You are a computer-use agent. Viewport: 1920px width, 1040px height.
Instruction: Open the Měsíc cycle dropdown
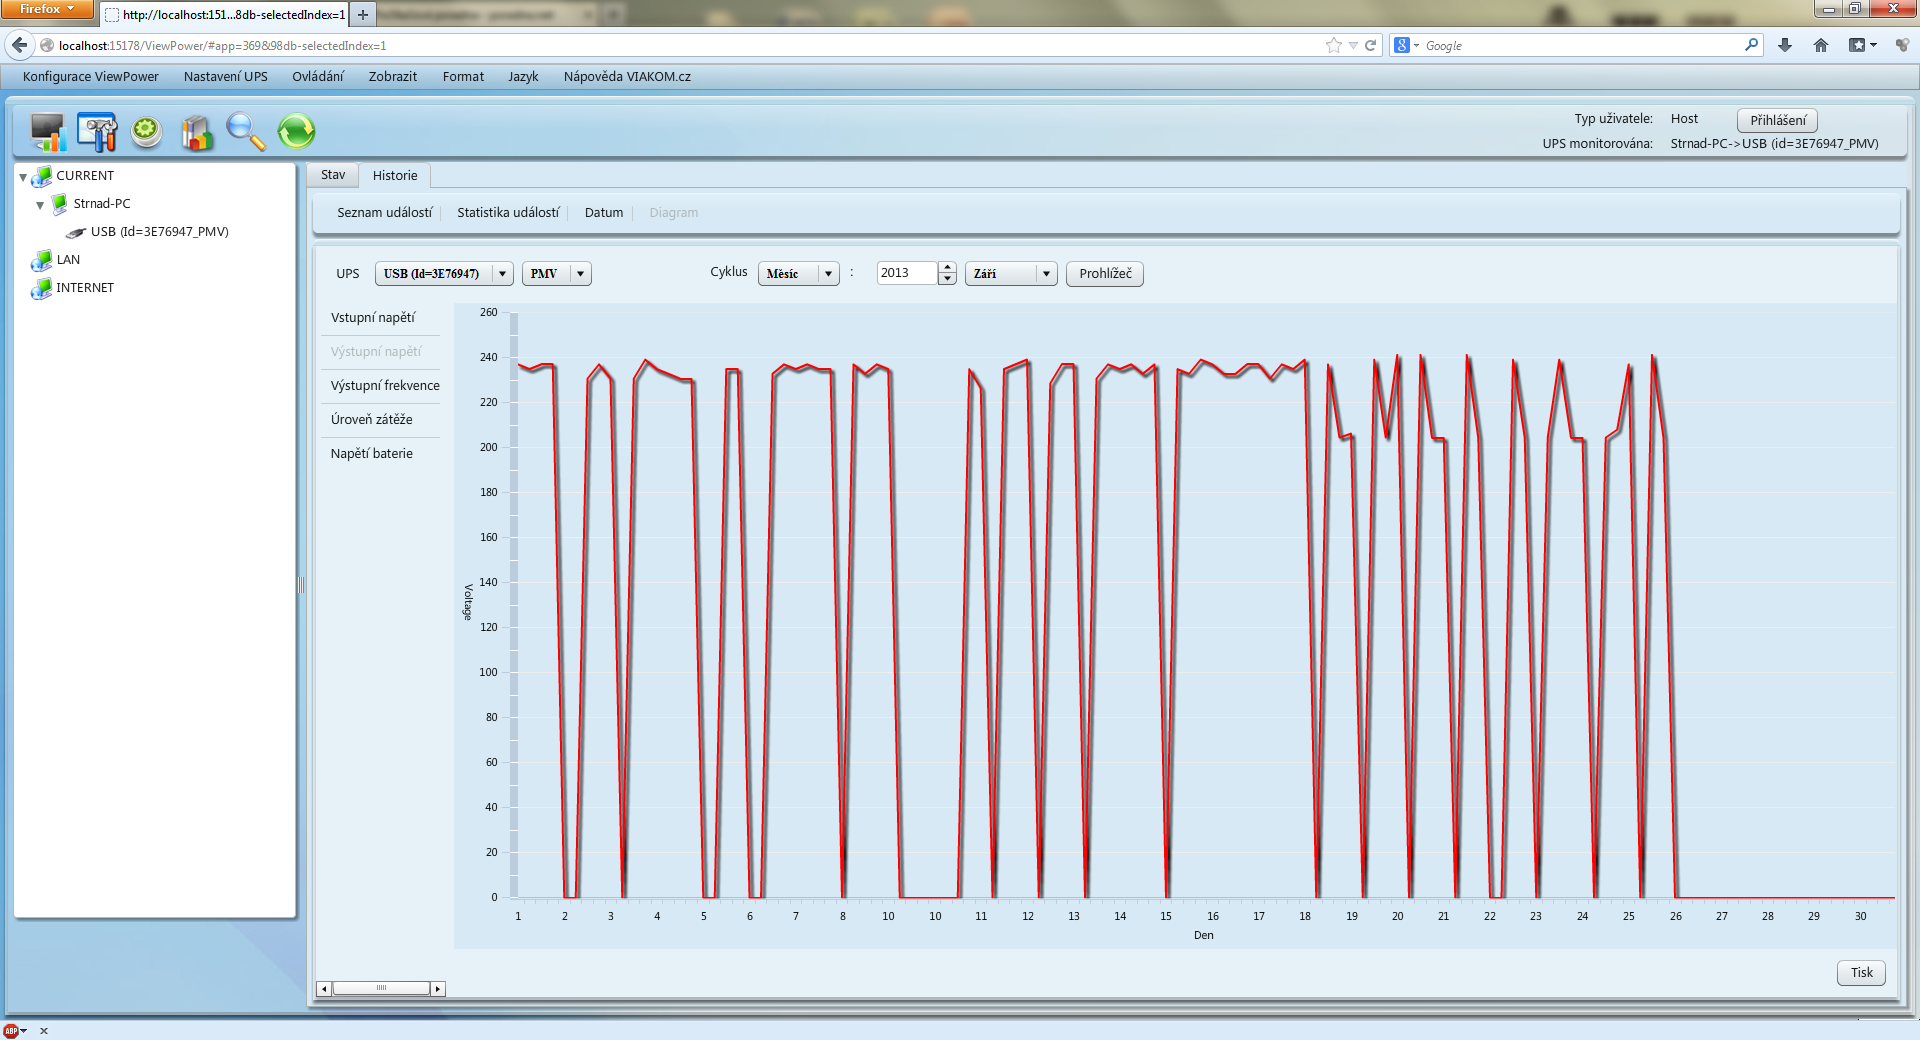pyautogui.click(x=828, y=274)
